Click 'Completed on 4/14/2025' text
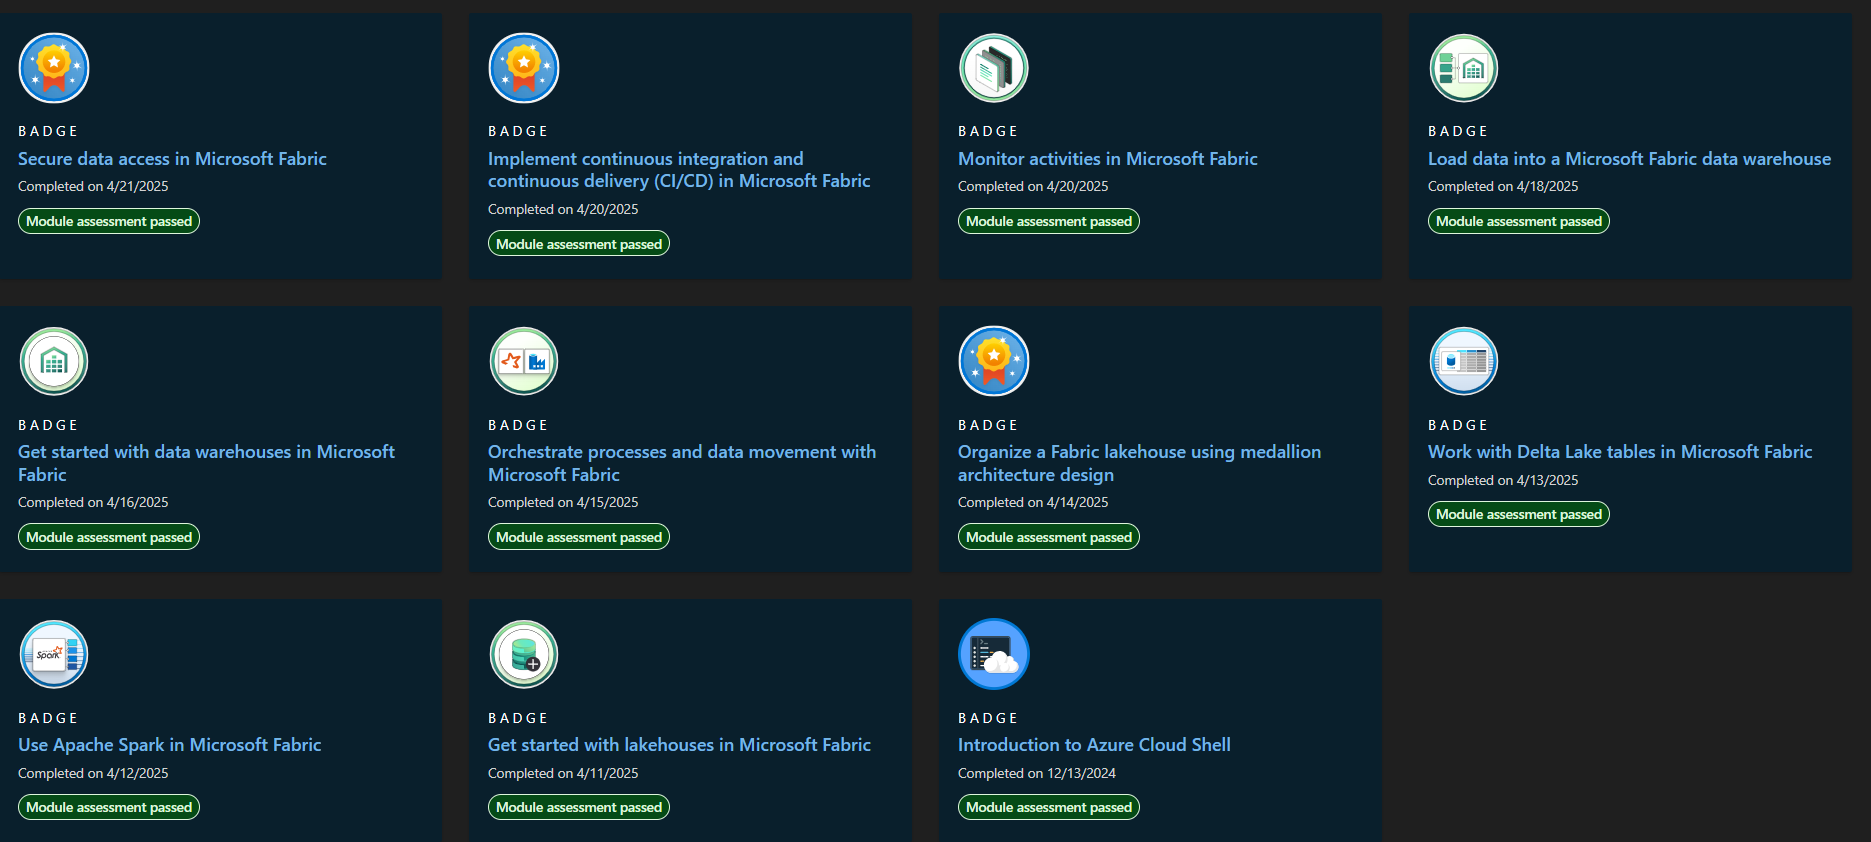The height and width of the screenshot is (842, 1871). pos(1033,502)
